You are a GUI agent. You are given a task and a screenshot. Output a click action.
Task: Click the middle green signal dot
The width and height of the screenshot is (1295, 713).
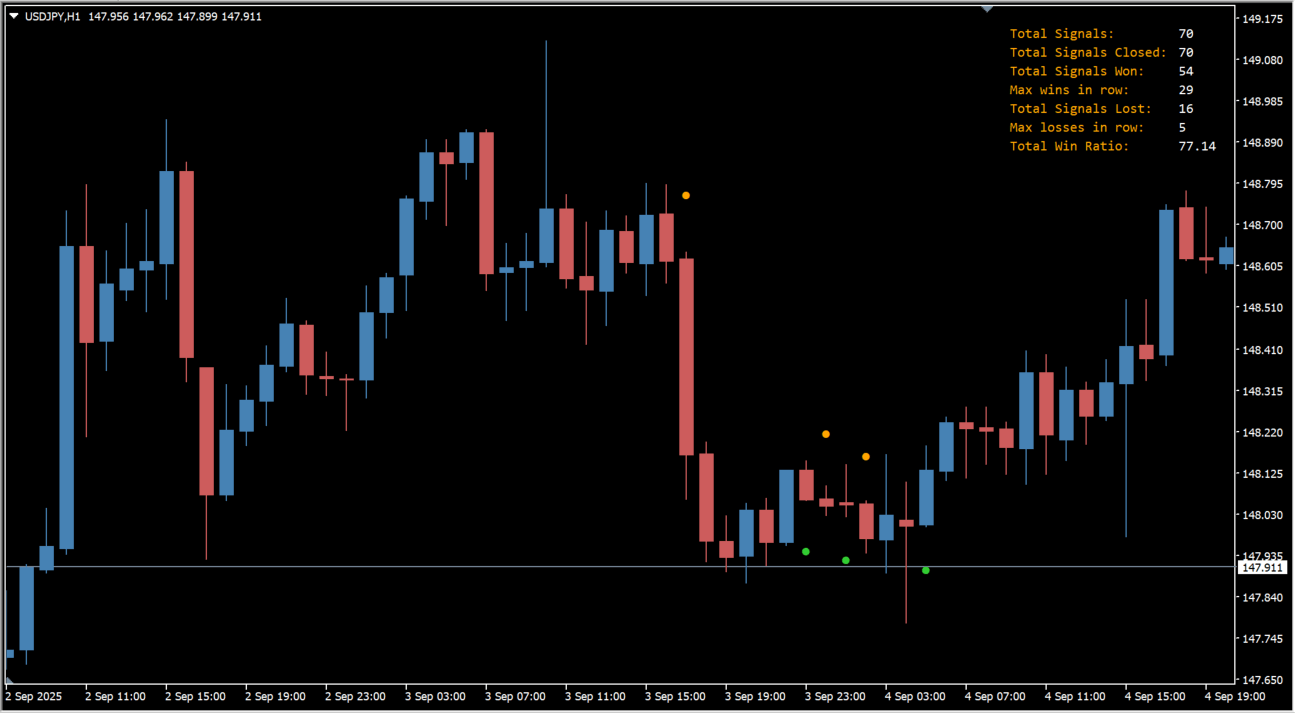(846, 560)
